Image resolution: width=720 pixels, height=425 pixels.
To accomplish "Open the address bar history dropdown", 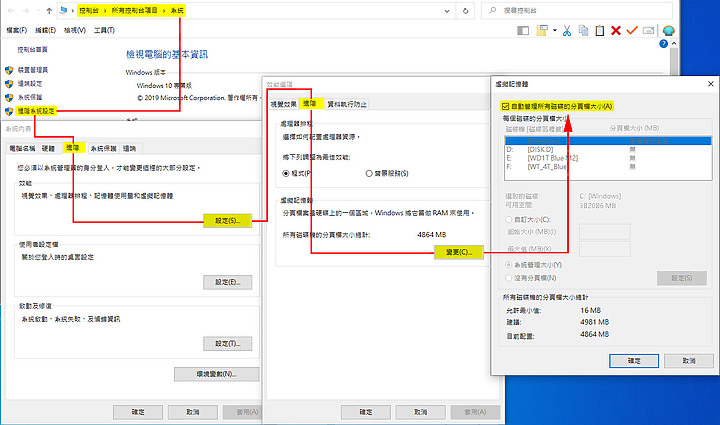I will 447,11.
